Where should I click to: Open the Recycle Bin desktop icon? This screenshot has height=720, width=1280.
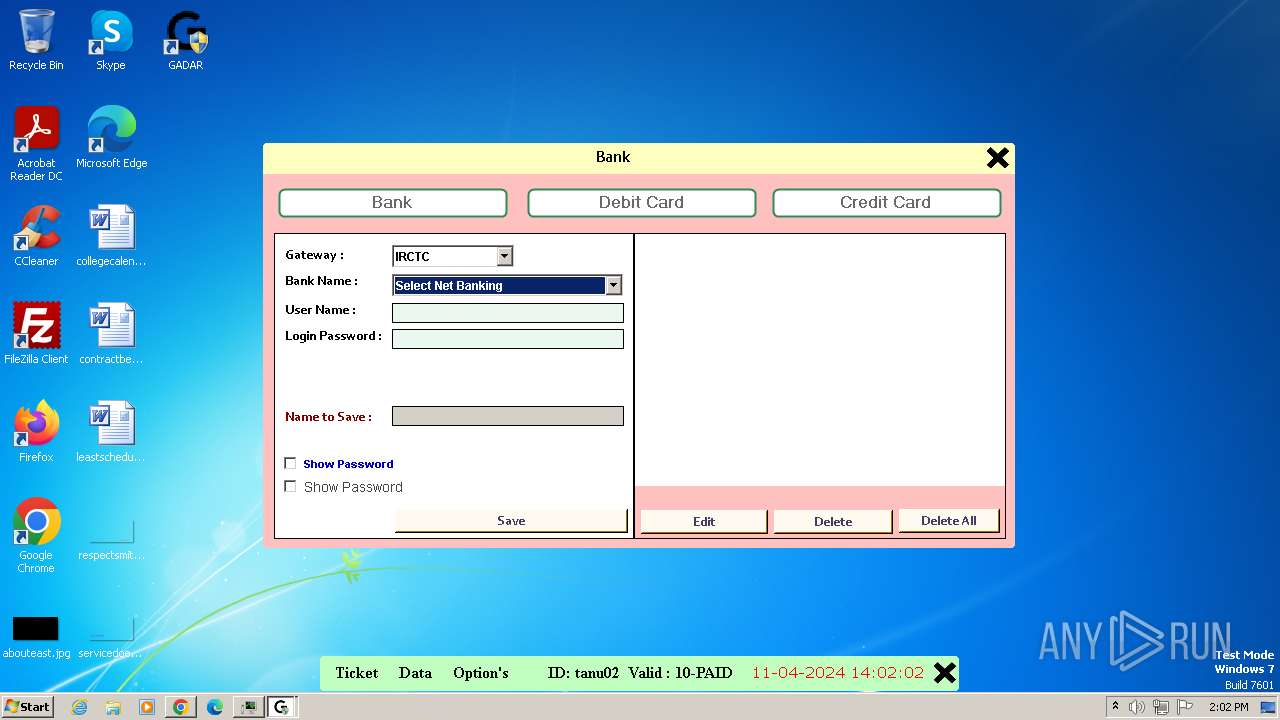tap(36, 40)
